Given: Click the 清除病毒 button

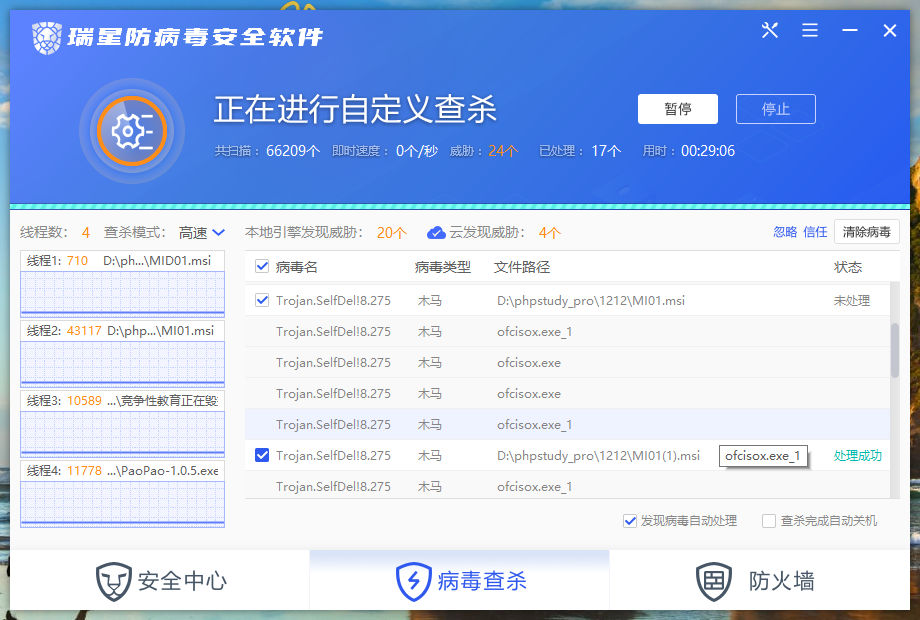Looking at the screenshot, I should 866,232.
